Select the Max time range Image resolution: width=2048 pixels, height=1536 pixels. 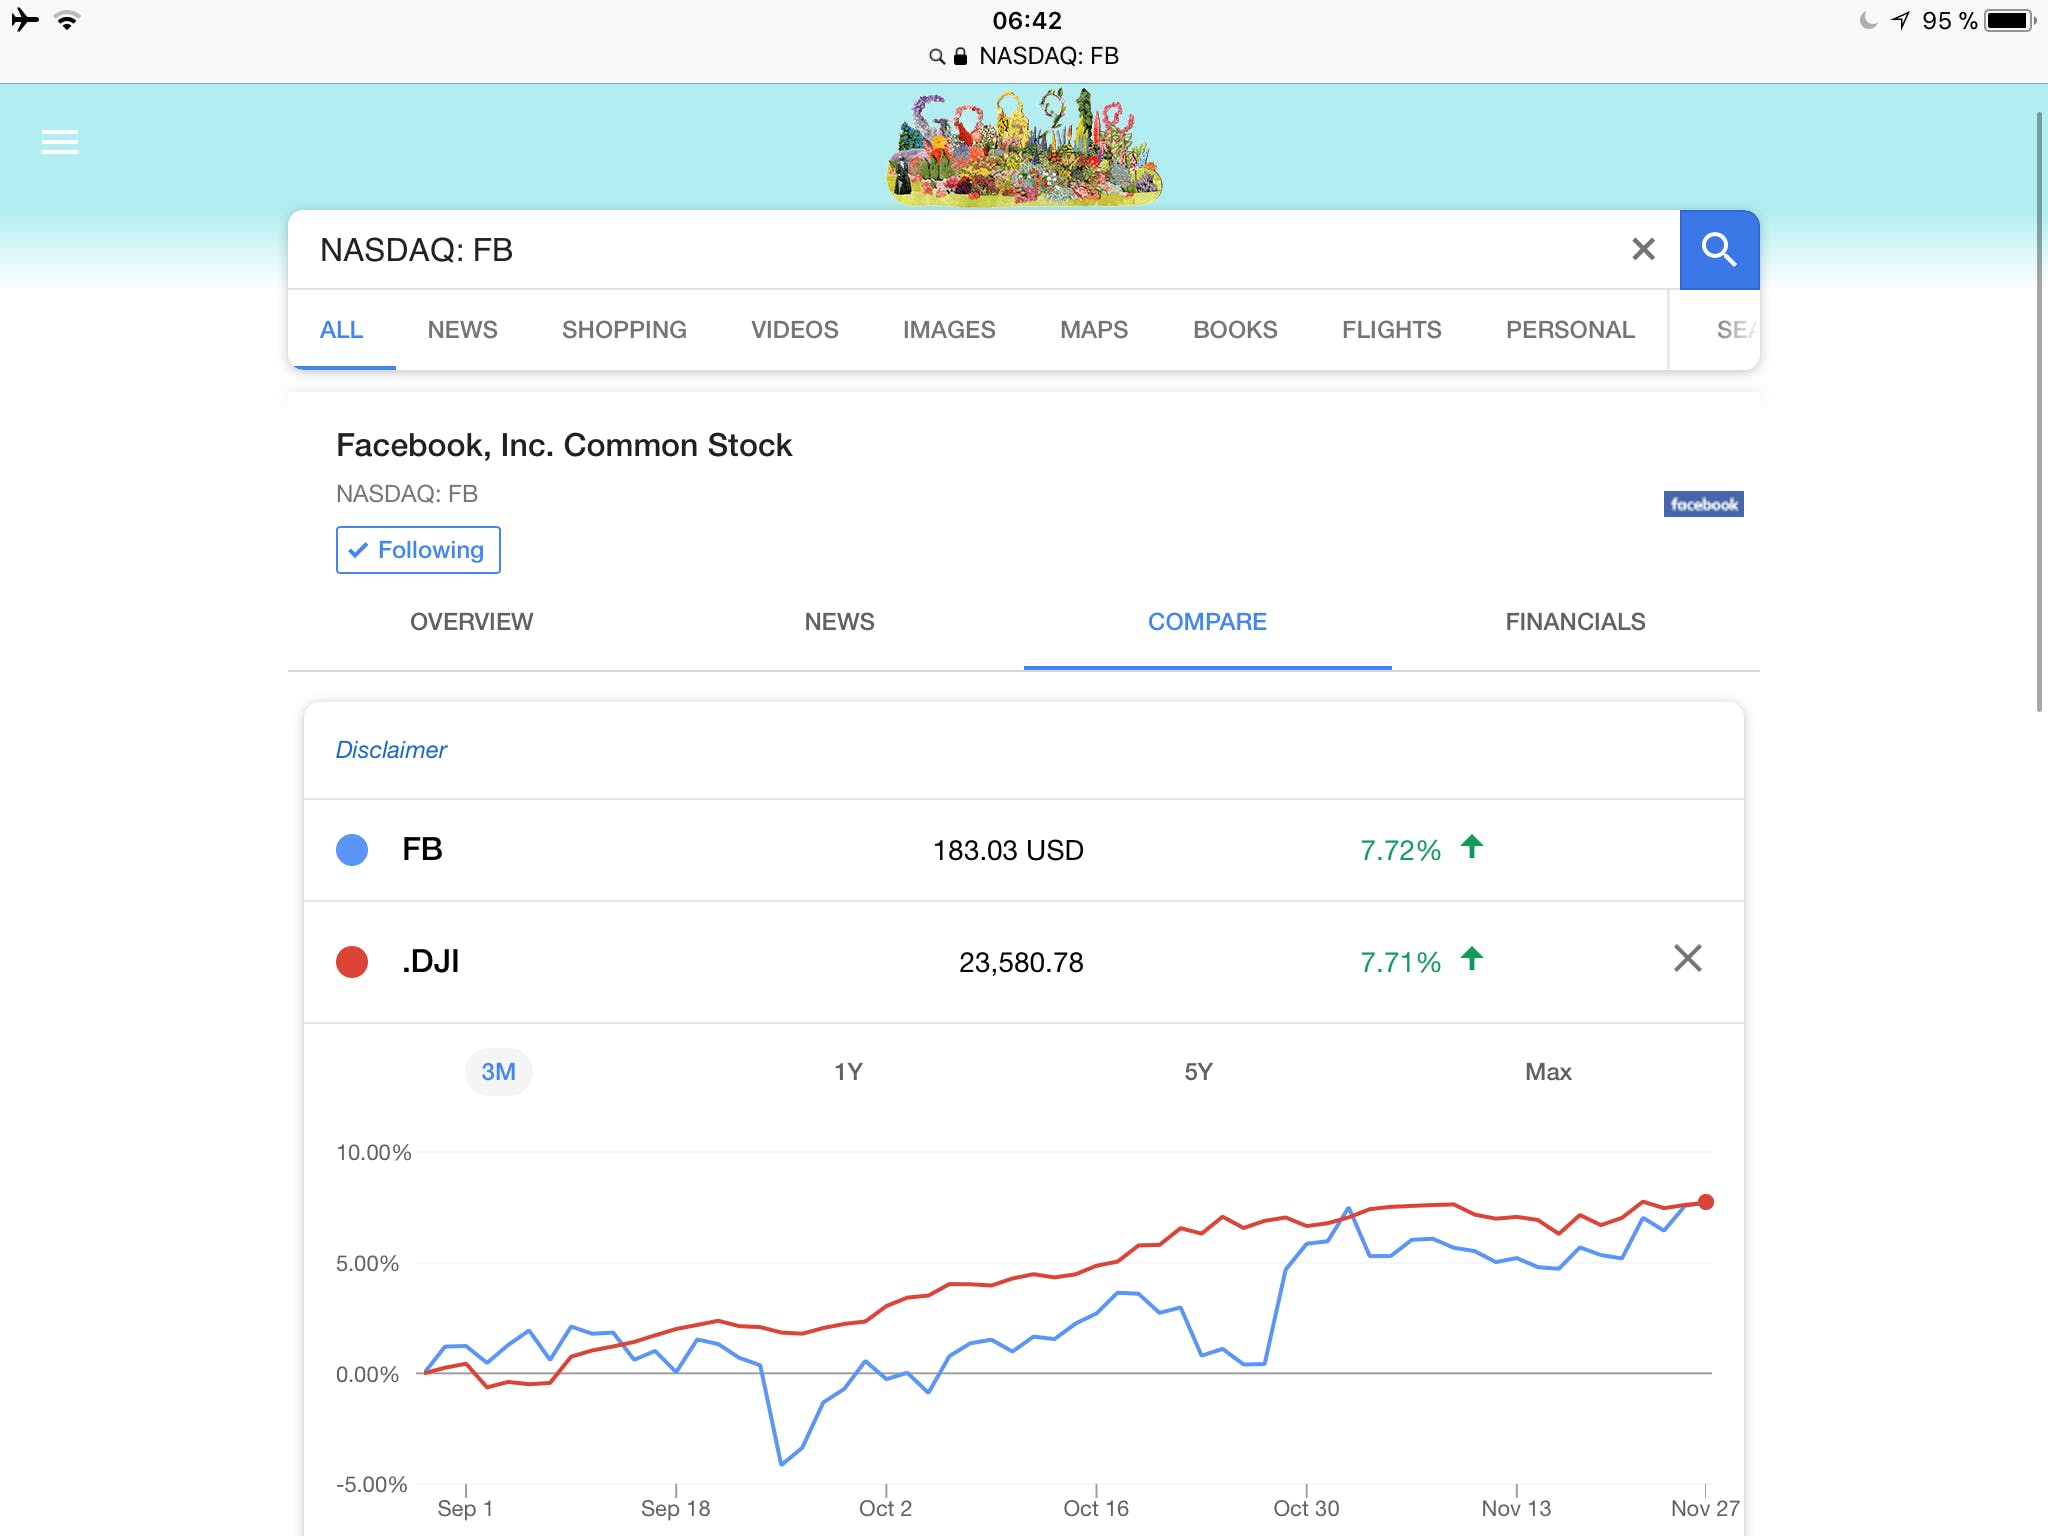[1548, 1072]
